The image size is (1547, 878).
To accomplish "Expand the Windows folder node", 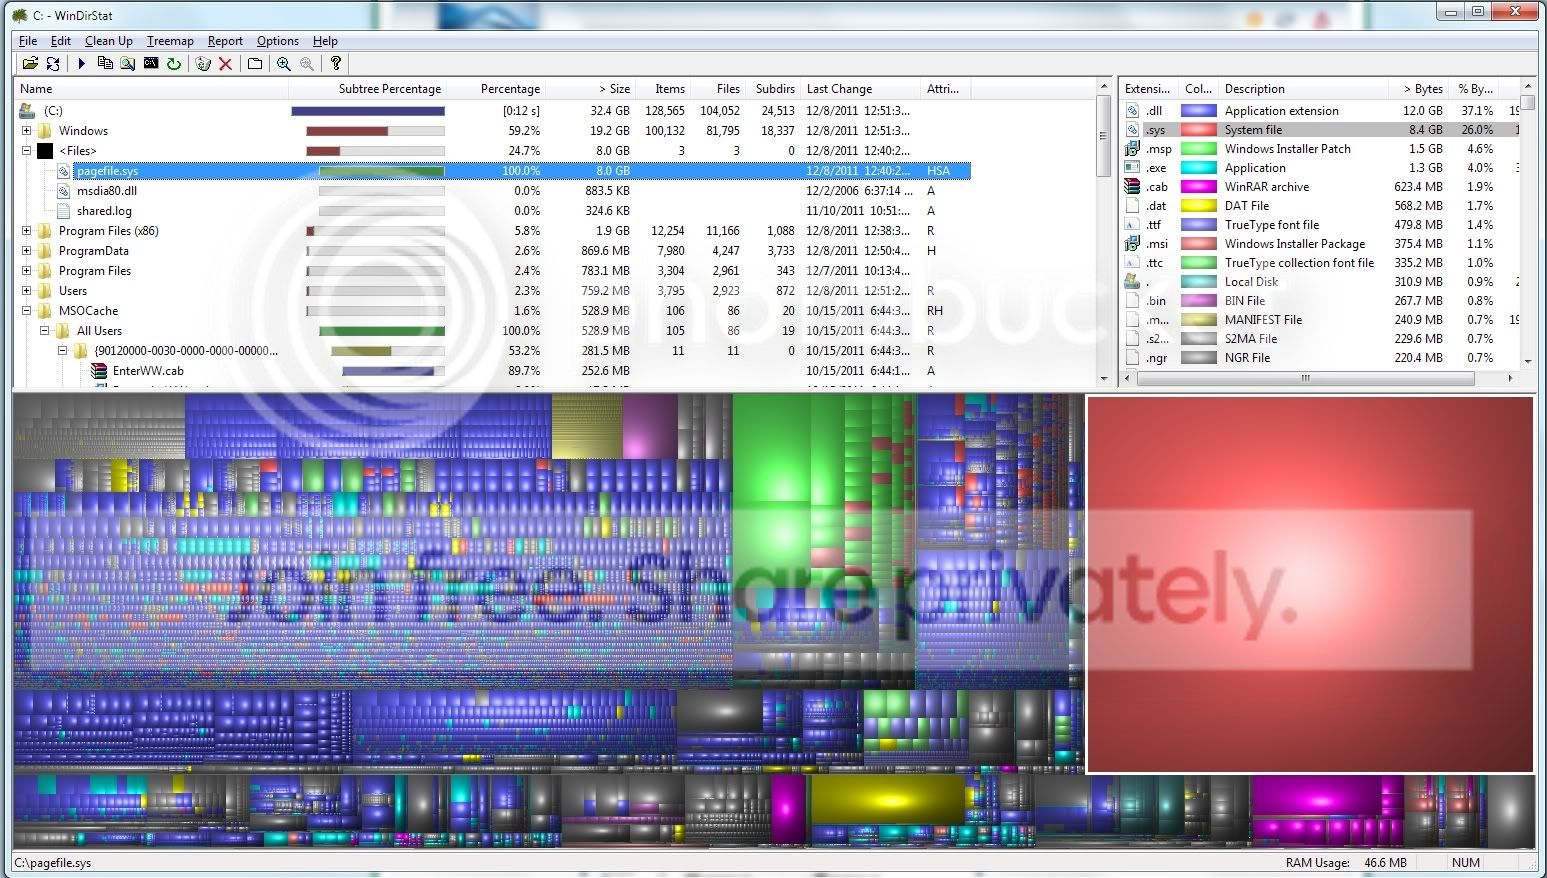I will 26,131.
